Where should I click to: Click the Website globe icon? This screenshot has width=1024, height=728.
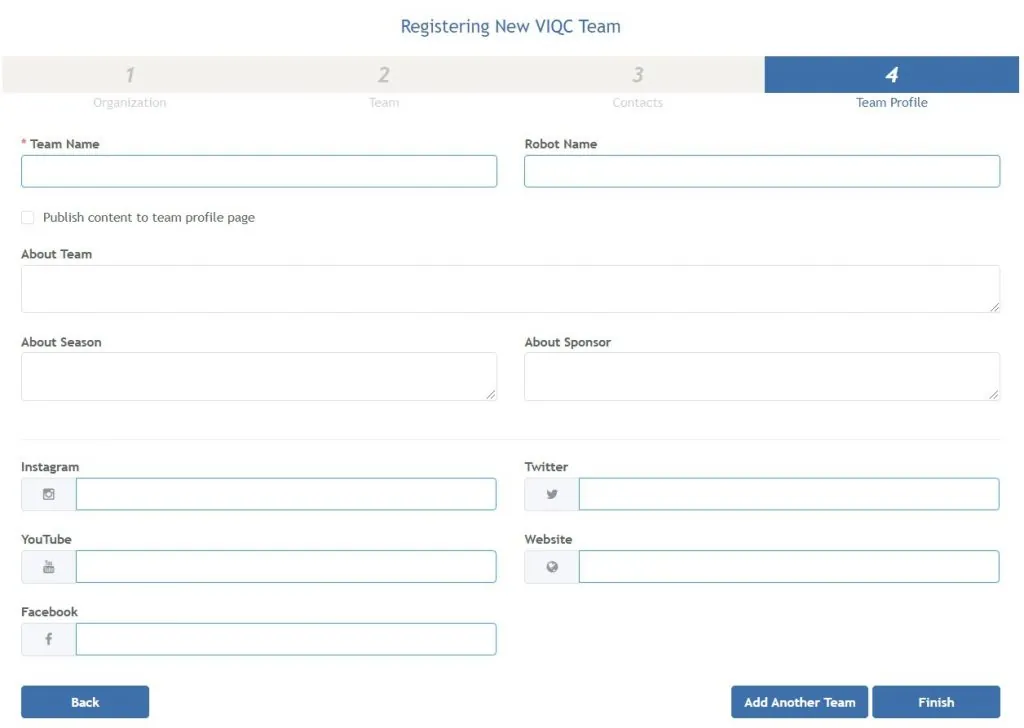552,567
